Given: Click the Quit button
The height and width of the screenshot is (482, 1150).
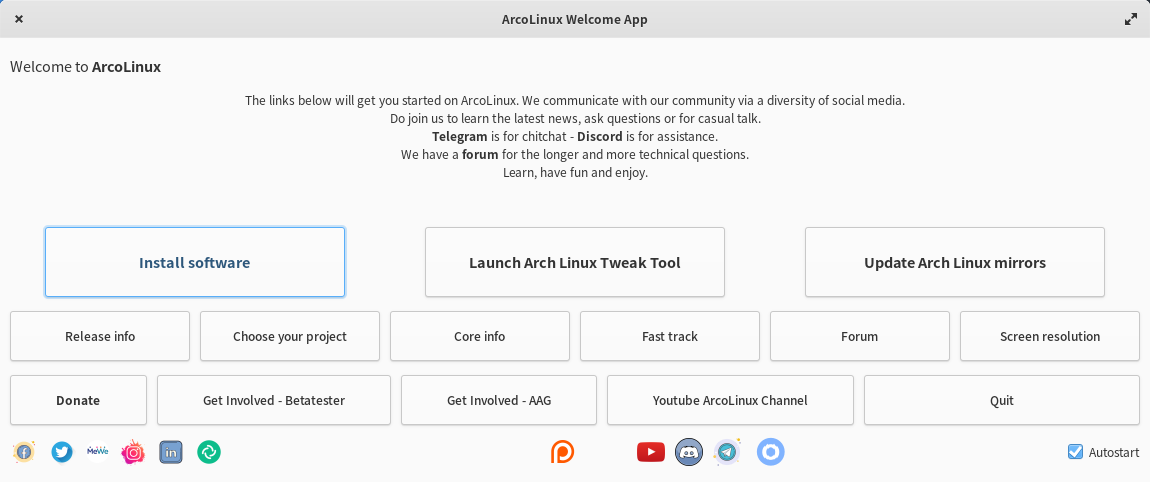Looking at the screenshot, I should 1002,400.
